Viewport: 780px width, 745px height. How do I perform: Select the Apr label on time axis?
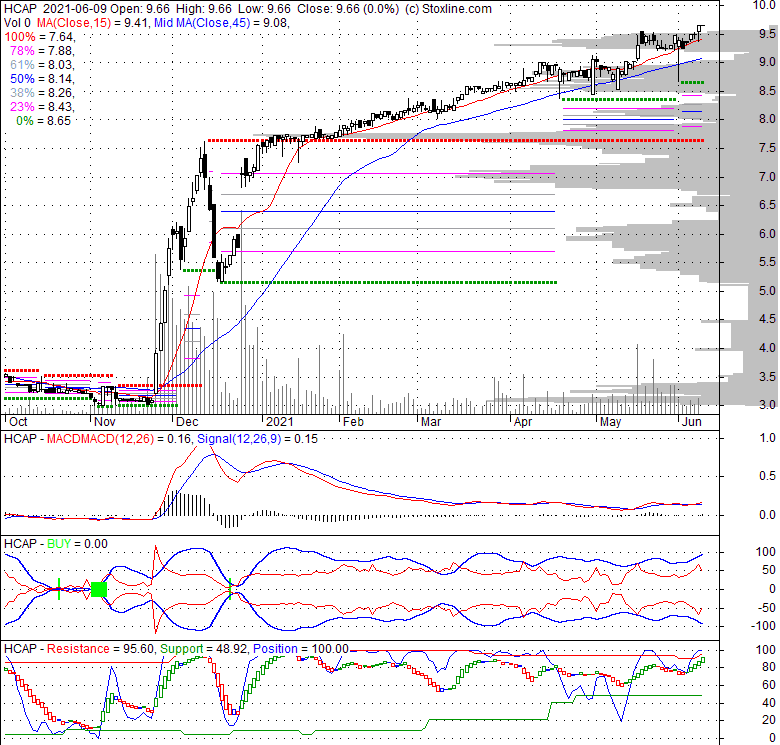tap(523, 422)
